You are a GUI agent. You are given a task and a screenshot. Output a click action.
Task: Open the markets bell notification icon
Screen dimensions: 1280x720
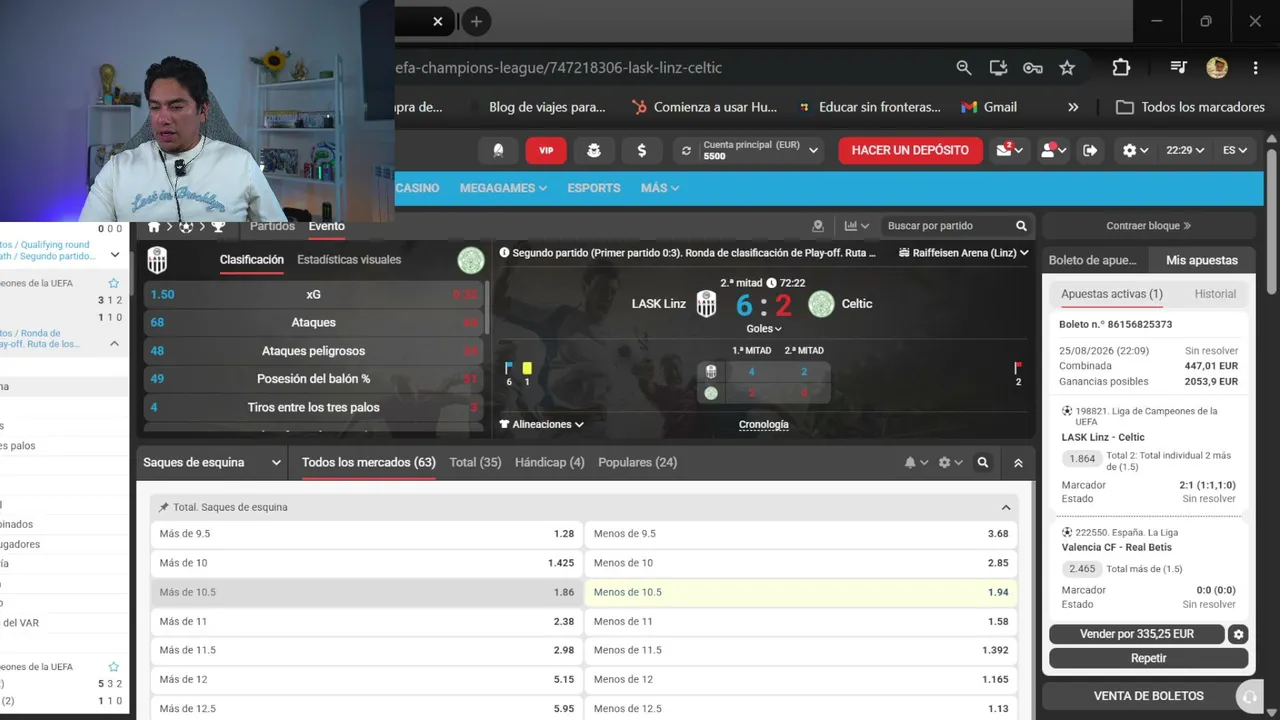click(914, 463)
